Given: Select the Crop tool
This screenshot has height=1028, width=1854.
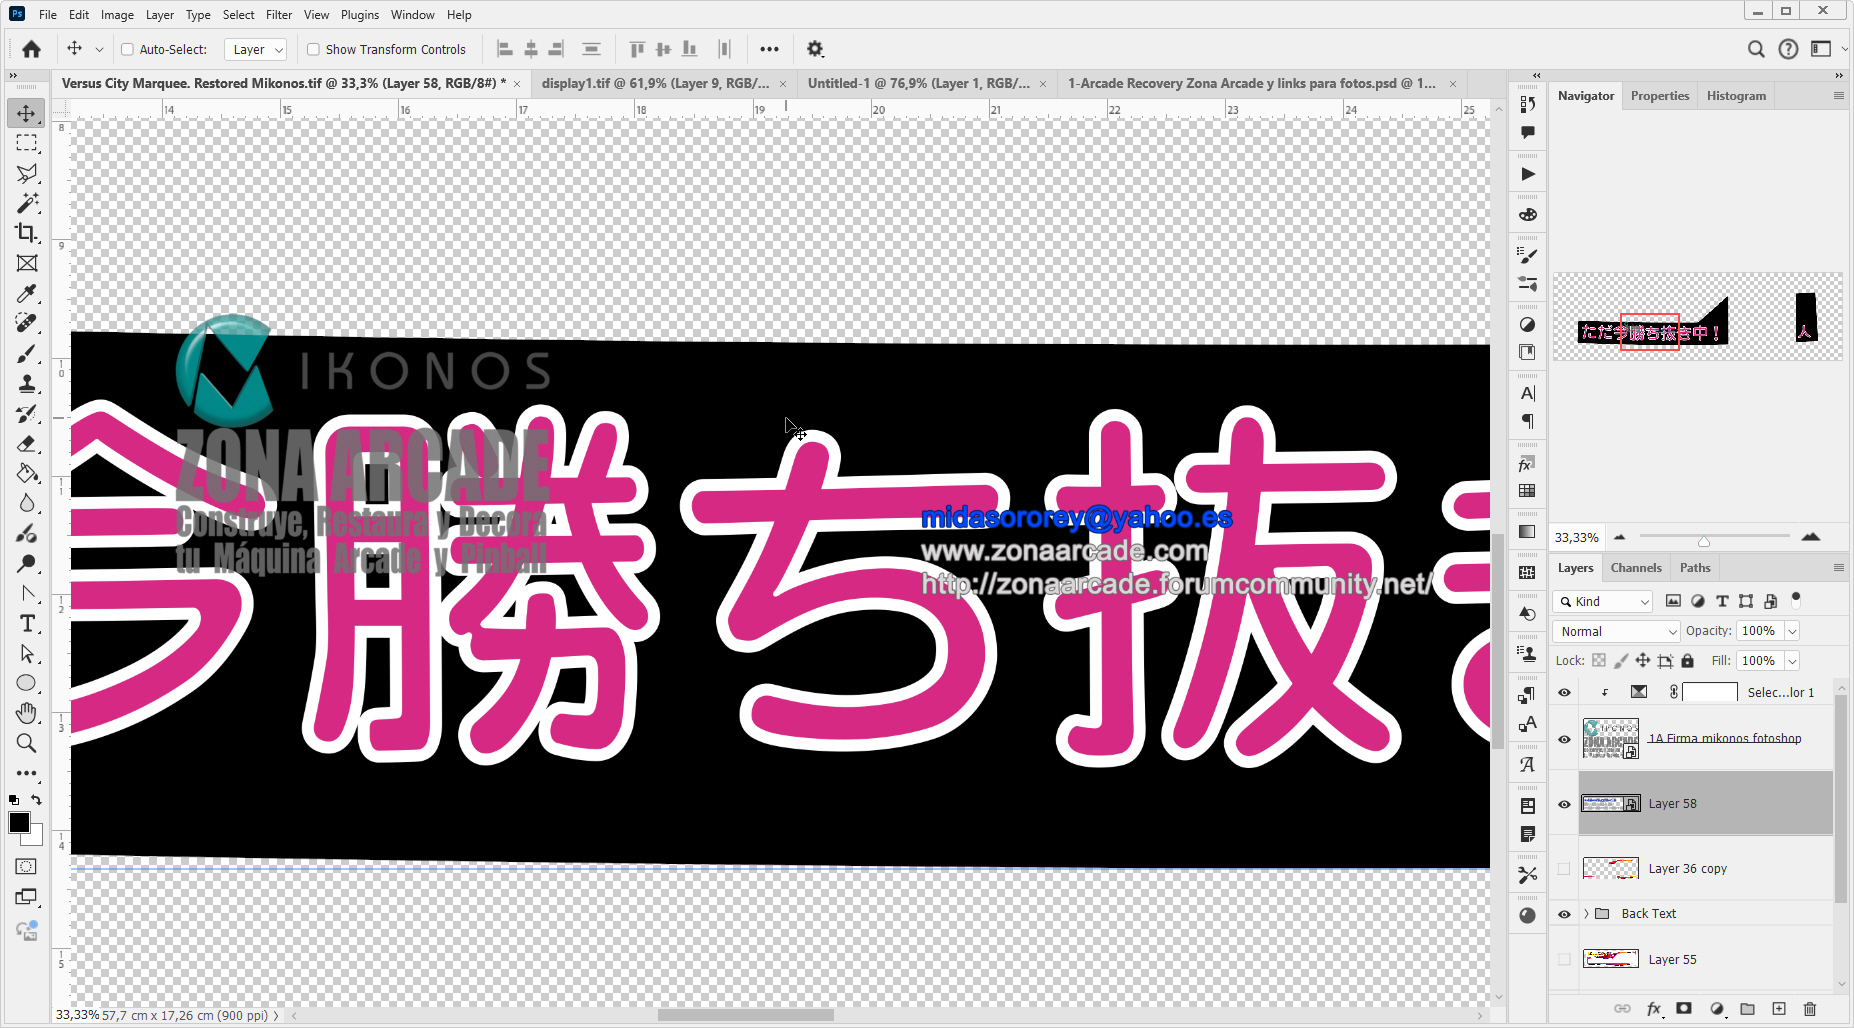Looking at the screenshot, I should pos(27,233).
